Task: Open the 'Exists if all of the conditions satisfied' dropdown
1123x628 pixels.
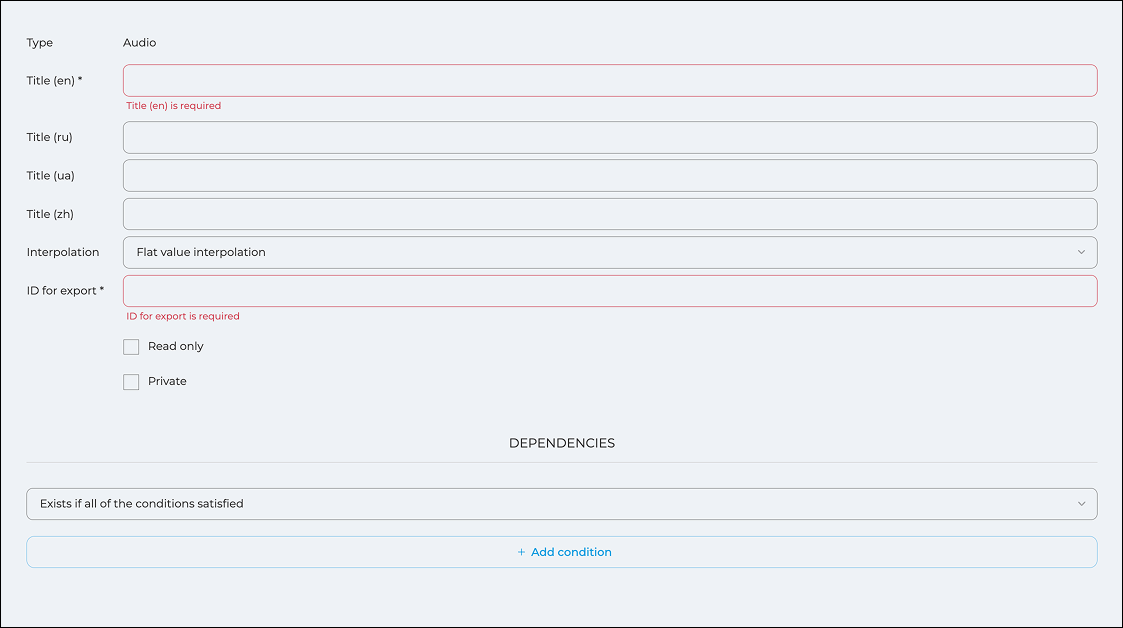Action: [x=562, y=504]
